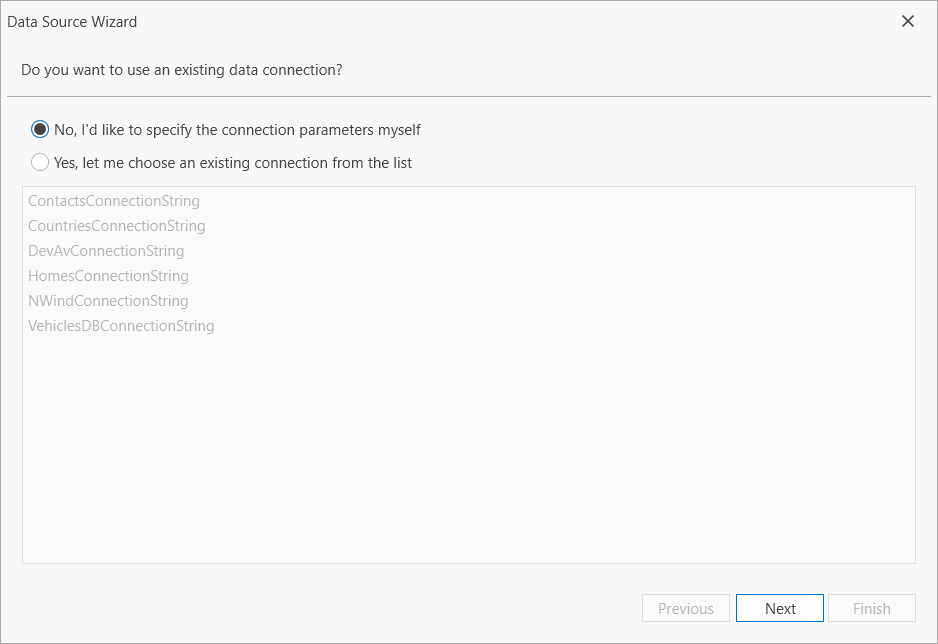Click the question text about existing data connection
This screenshot has height=644, width=938.
[x=183, y=70]
